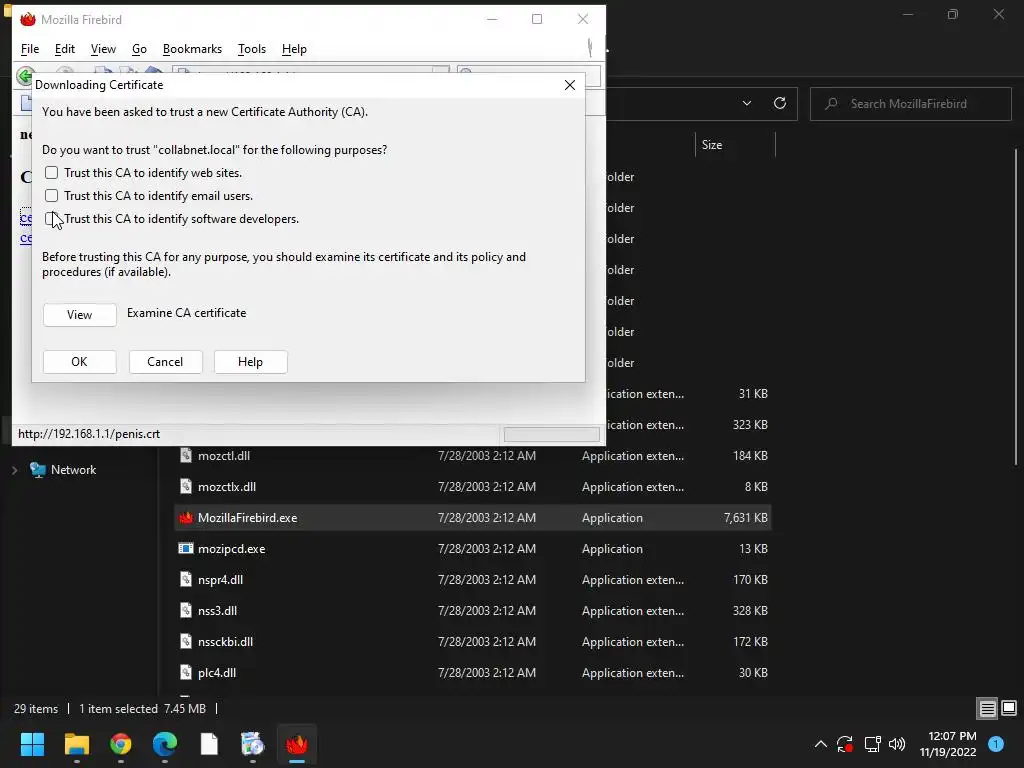Click the plc4.dll file icon
This screenshot has width=1024, height=768.
186,673
